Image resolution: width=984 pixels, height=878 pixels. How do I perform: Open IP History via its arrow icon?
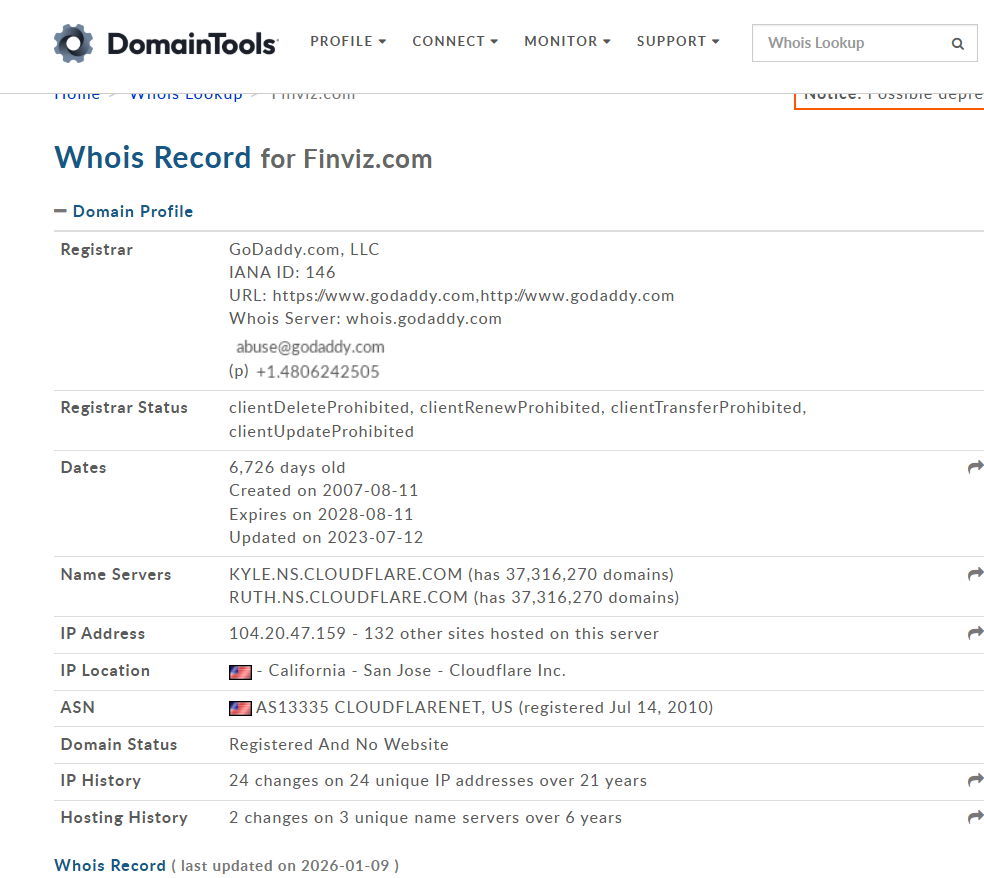click(975, 780)
